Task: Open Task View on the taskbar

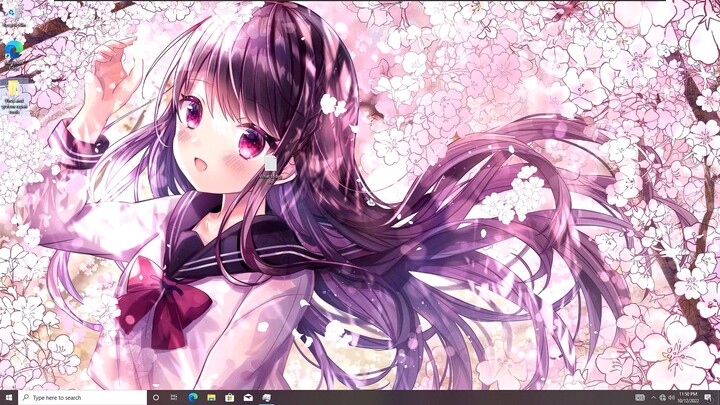Action: 174,397
